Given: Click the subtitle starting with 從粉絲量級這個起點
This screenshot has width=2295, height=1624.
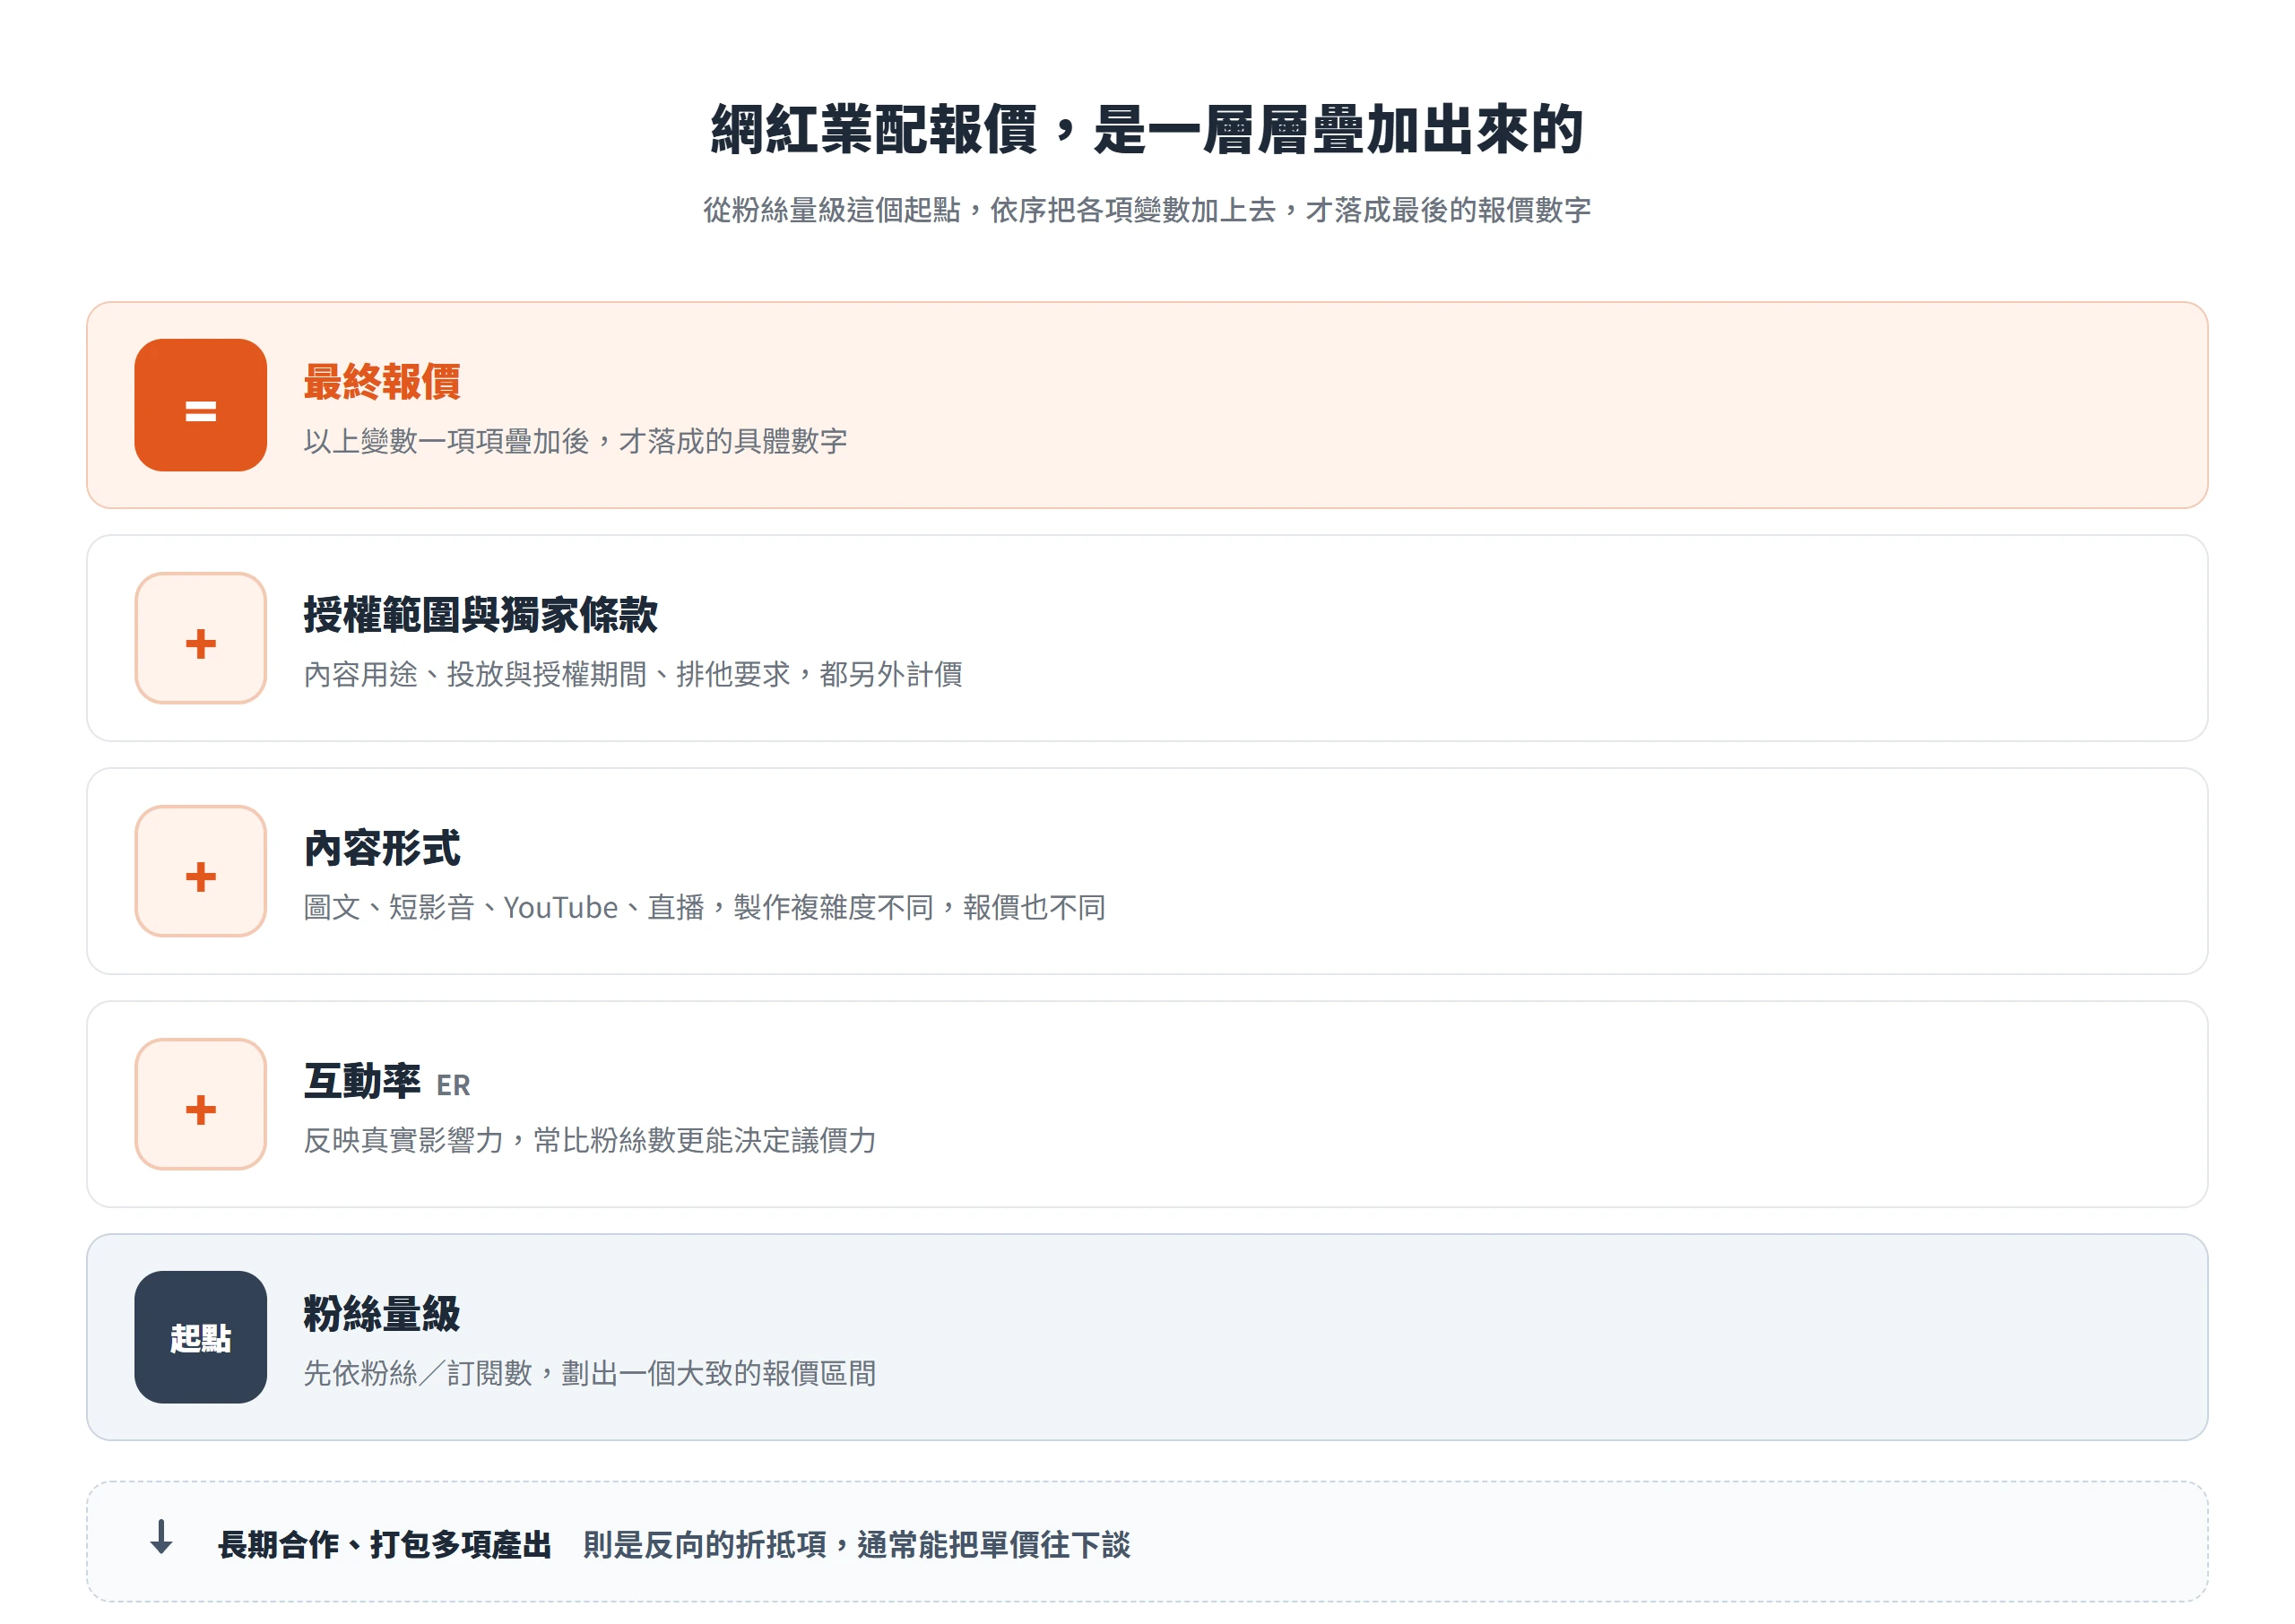Looking at the screenshot, I should pyautogui.click(x=1147, y=210).
